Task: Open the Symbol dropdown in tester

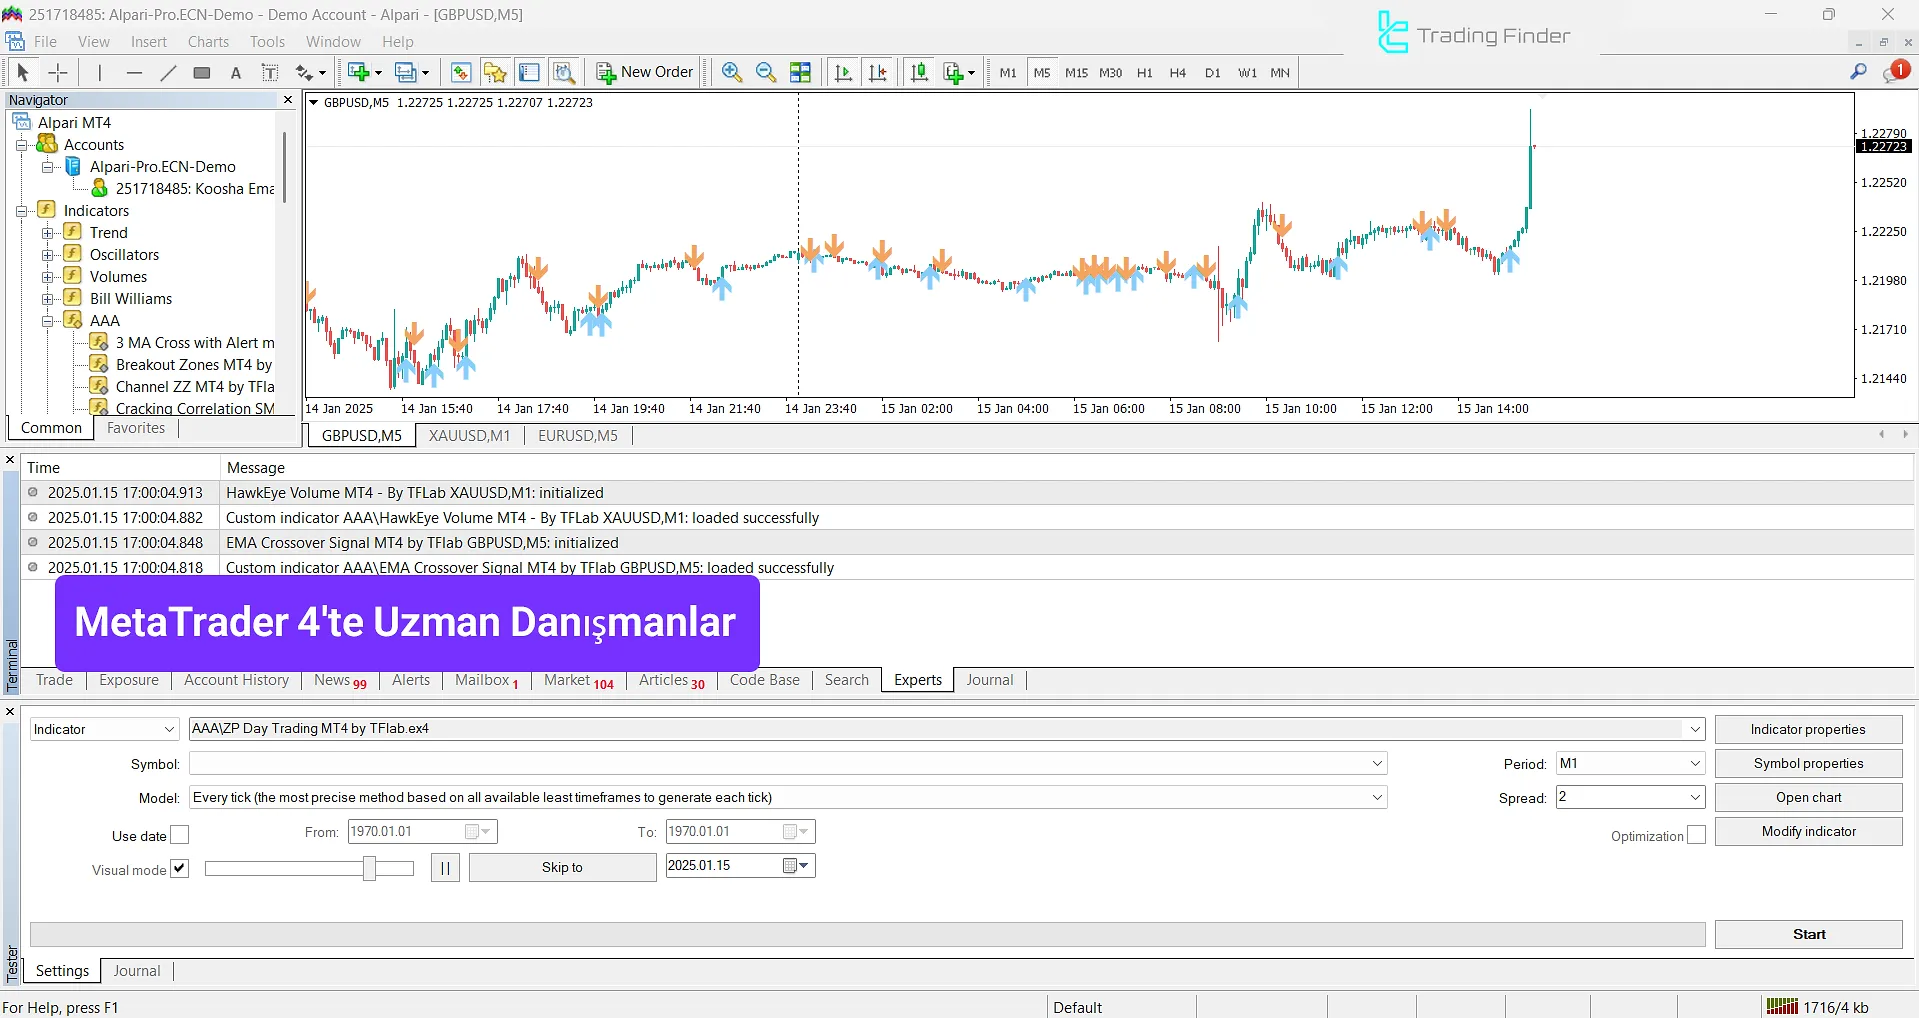Action: coord(788,763)
